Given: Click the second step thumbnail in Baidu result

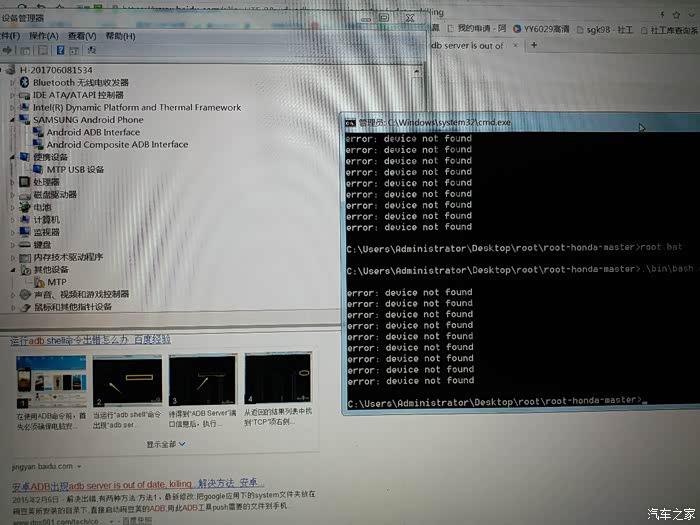Looking at the screenshot, I should [x=126, y=380].
